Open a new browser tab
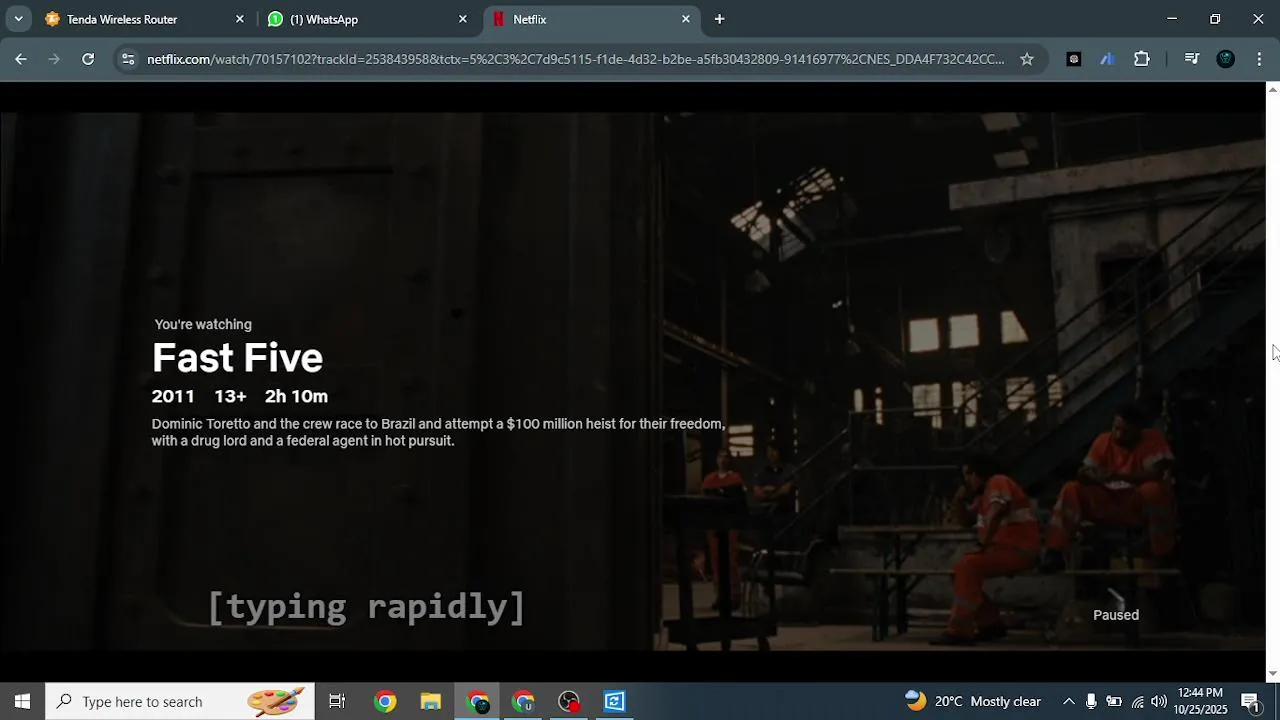1280x720 pixels. 719,19
